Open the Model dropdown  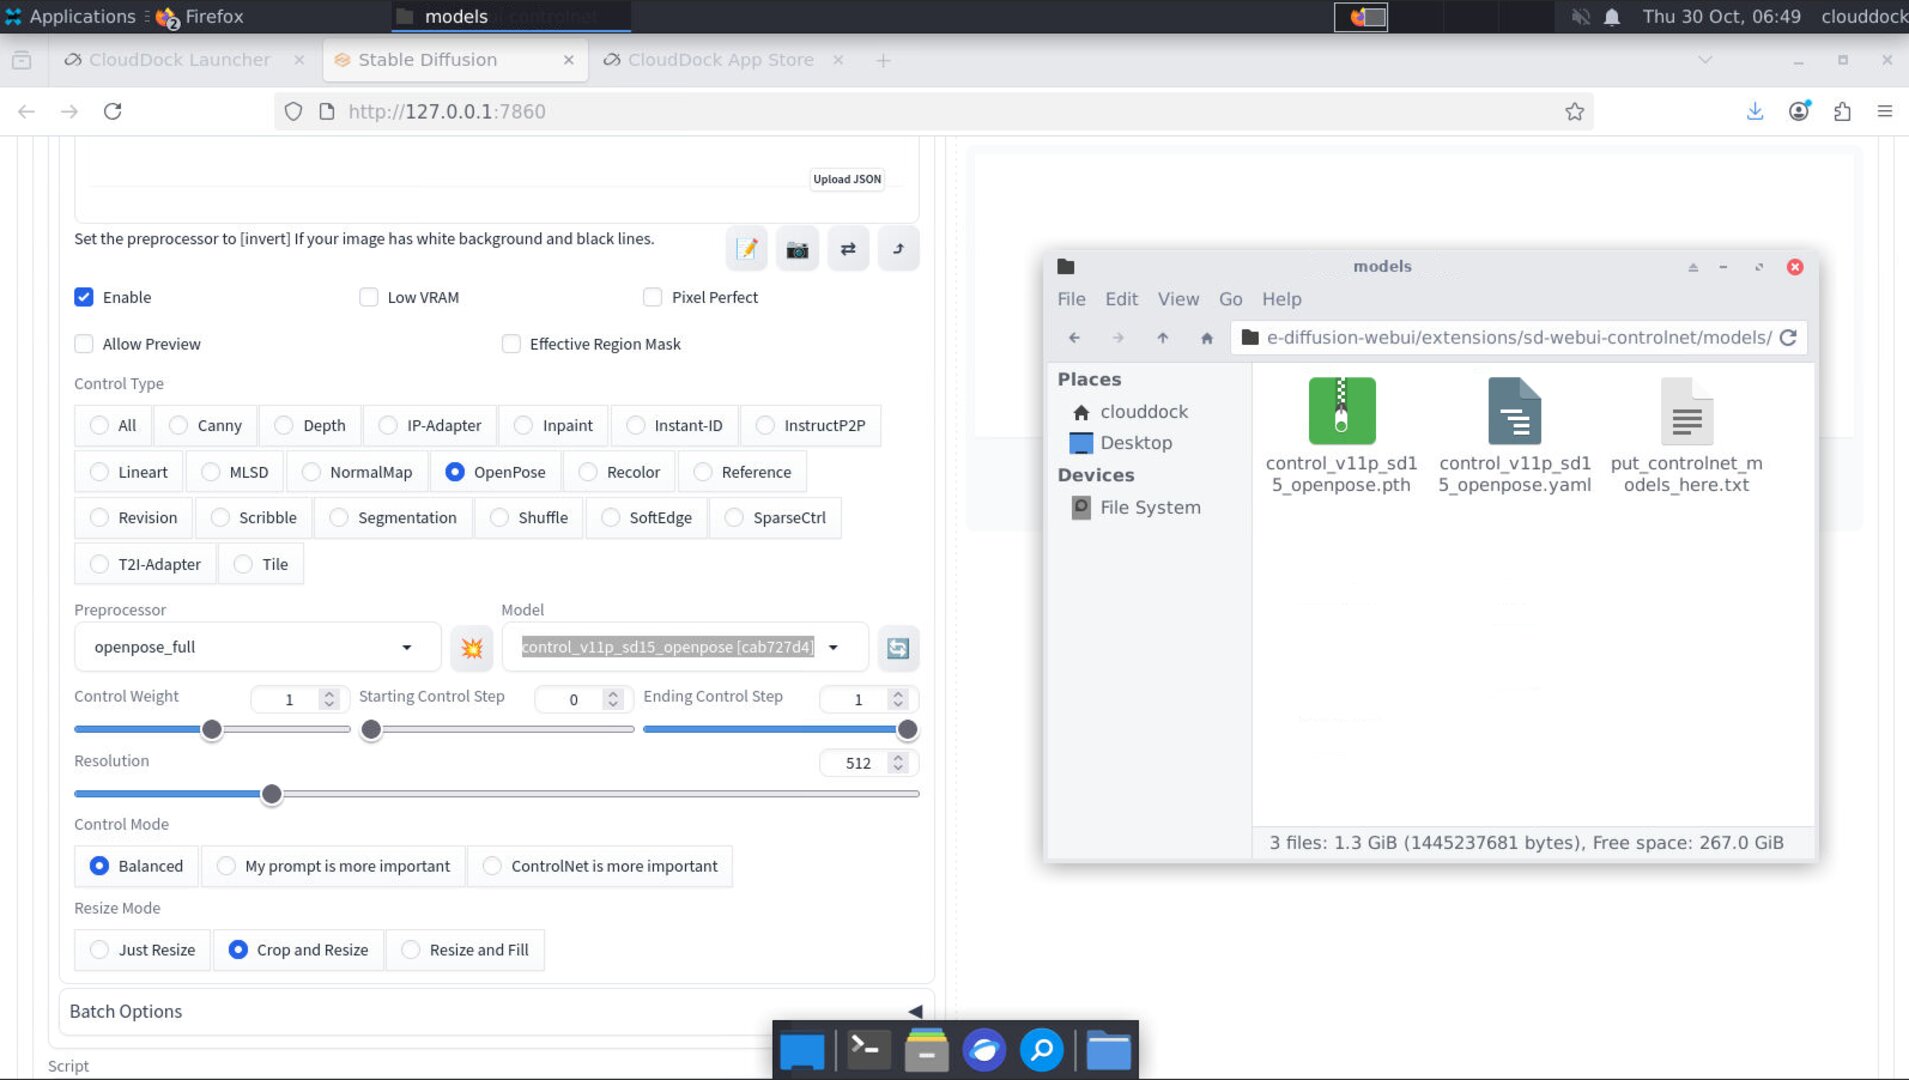click(831, 646)
